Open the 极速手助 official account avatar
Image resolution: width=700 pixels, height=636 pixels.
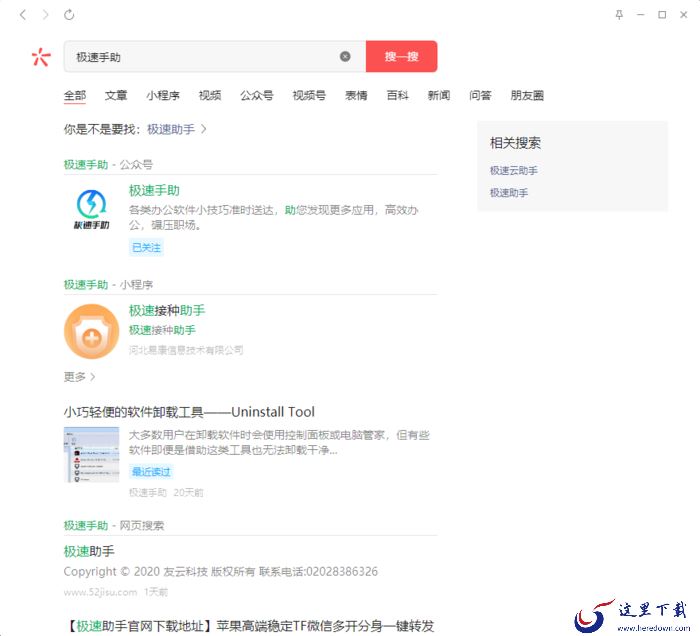(92, 209)
